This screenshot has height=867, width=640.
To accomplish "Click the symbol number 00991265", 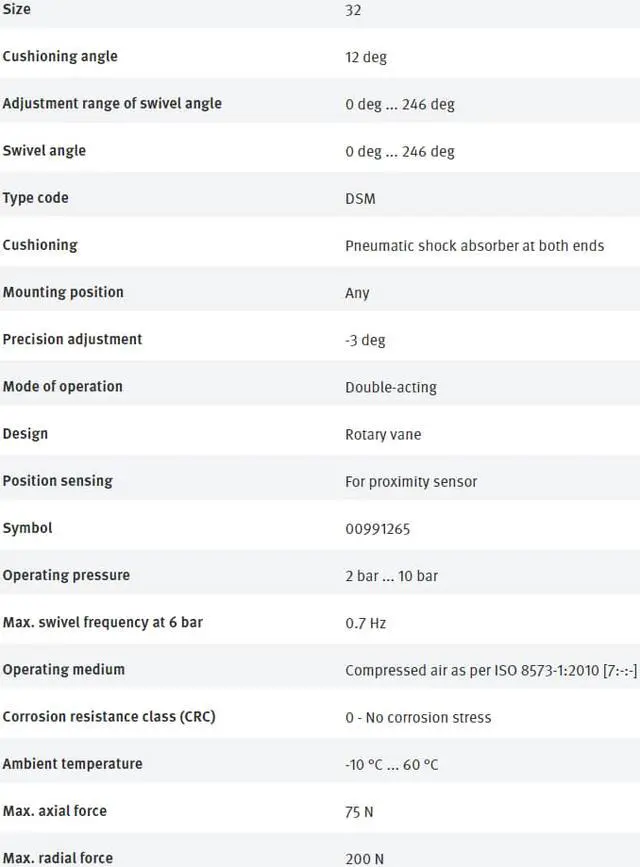I will tap(378, 528).
